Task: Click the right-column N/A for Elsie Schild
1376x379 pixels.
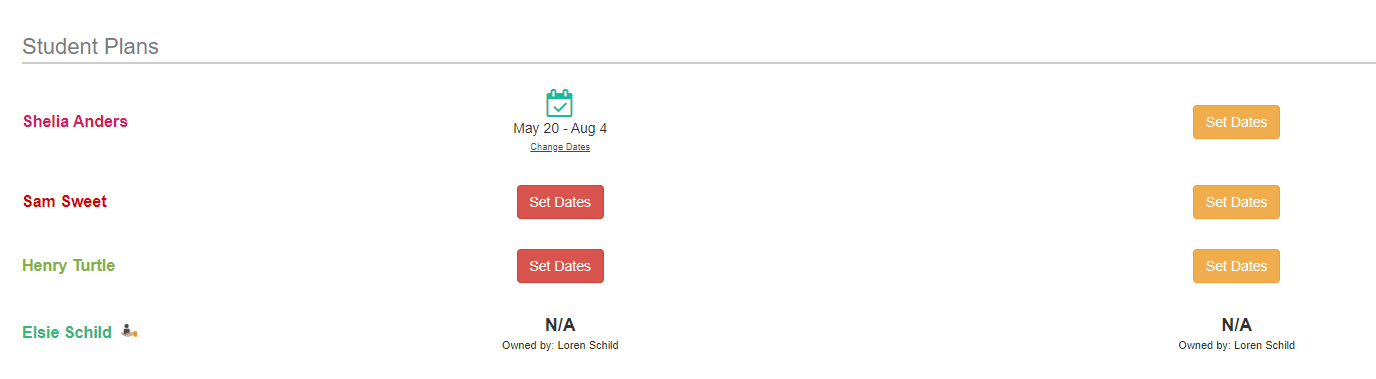Action: 1237,325
